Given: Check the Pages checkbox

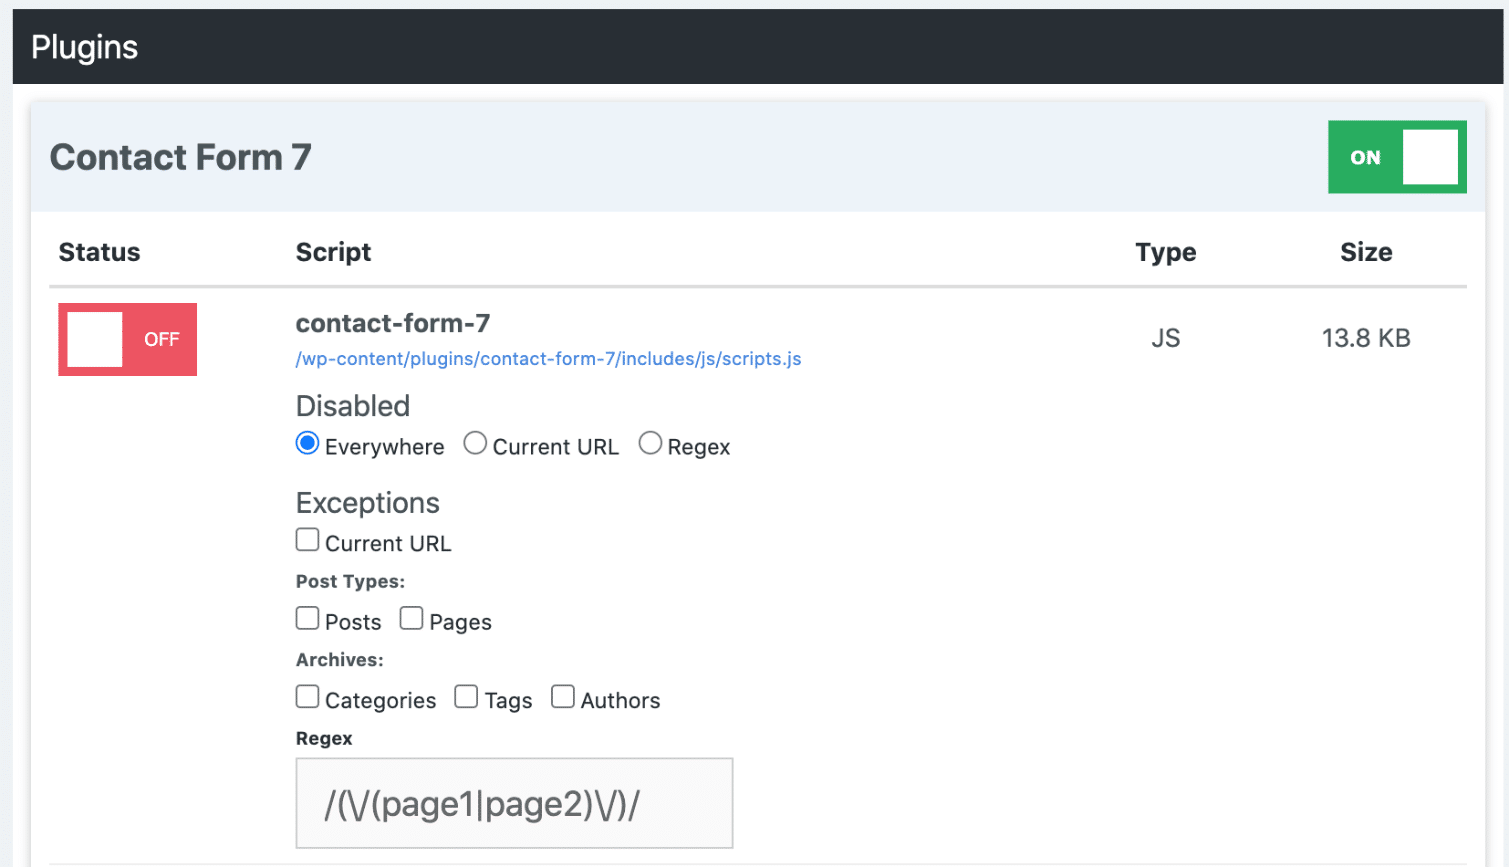Looking at the screenshot, I should click(411, 618).
